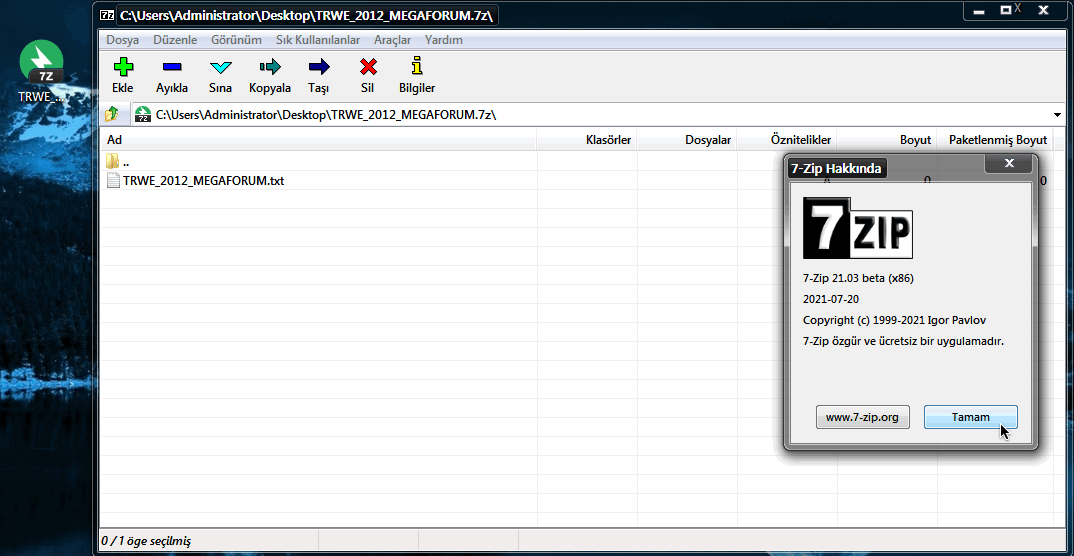Click the date text 2021-07-20
Viewport: 1074px width, 556px height.
(x=831, y=299)
